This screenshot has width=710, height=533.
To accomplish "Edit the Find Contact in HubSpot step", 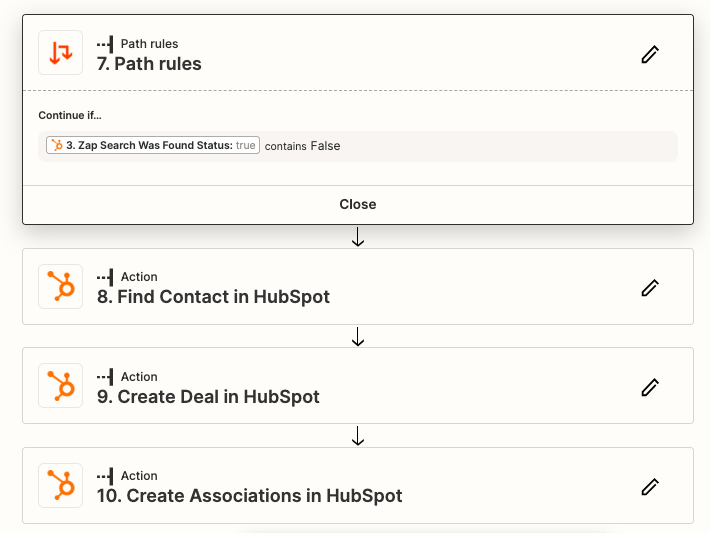I will tap(650, 287).
